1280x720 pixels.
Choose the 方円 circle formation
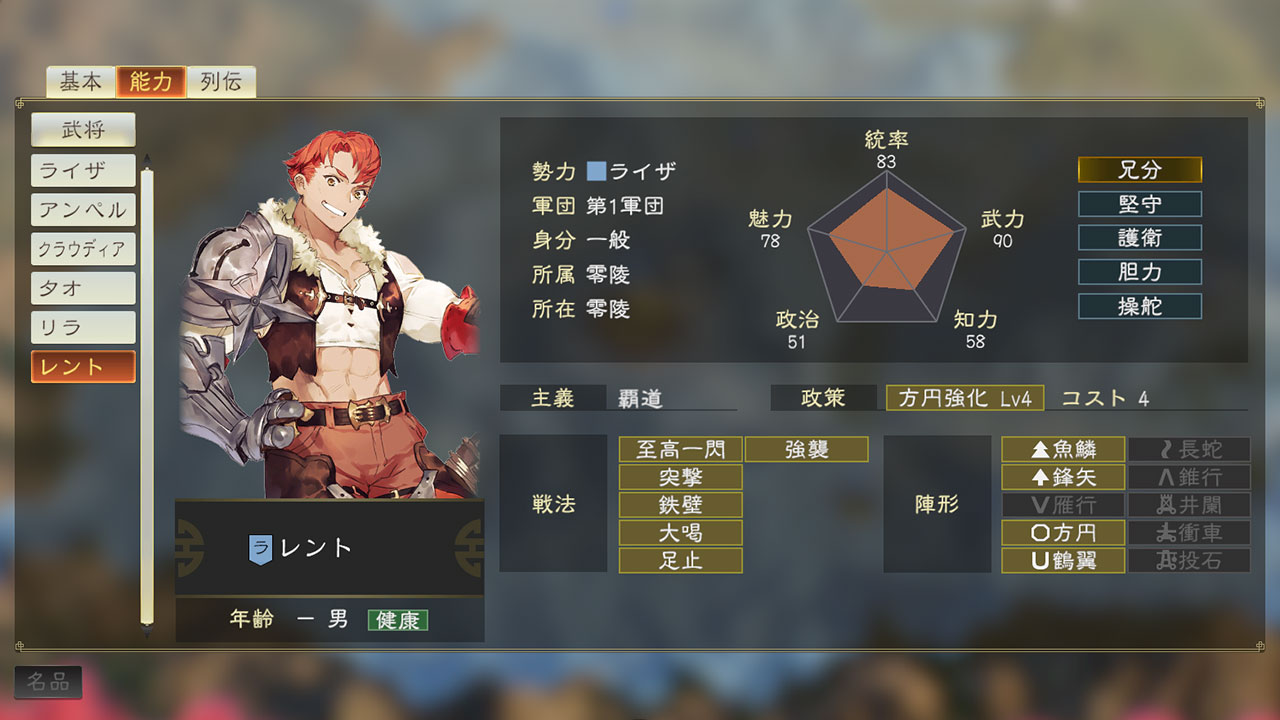pyautogui.click(x=1063, y=533)
